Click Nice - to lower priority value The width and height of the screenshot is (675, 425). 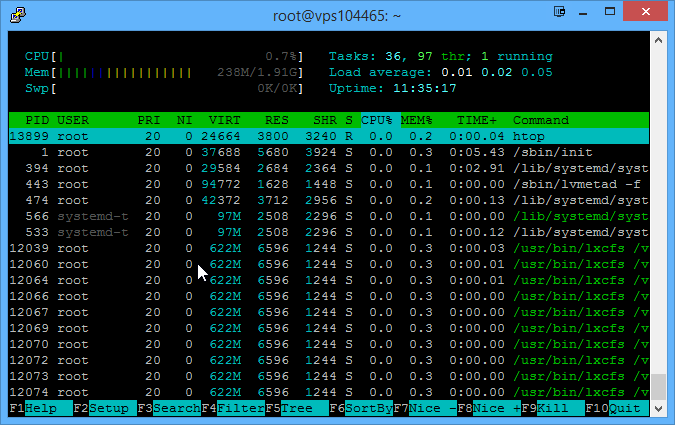[x=432, y=409]
